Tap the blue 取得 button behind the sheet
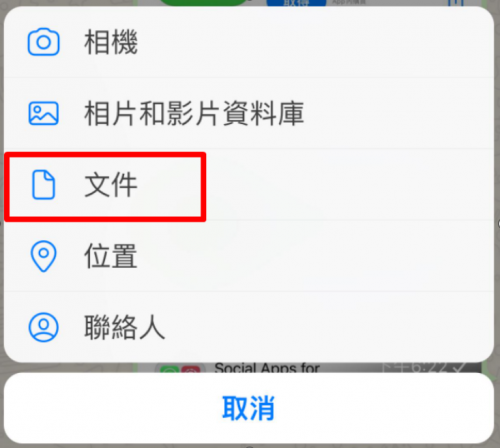The height and width of the screenshot is (448, 500). tap(296, 3)
